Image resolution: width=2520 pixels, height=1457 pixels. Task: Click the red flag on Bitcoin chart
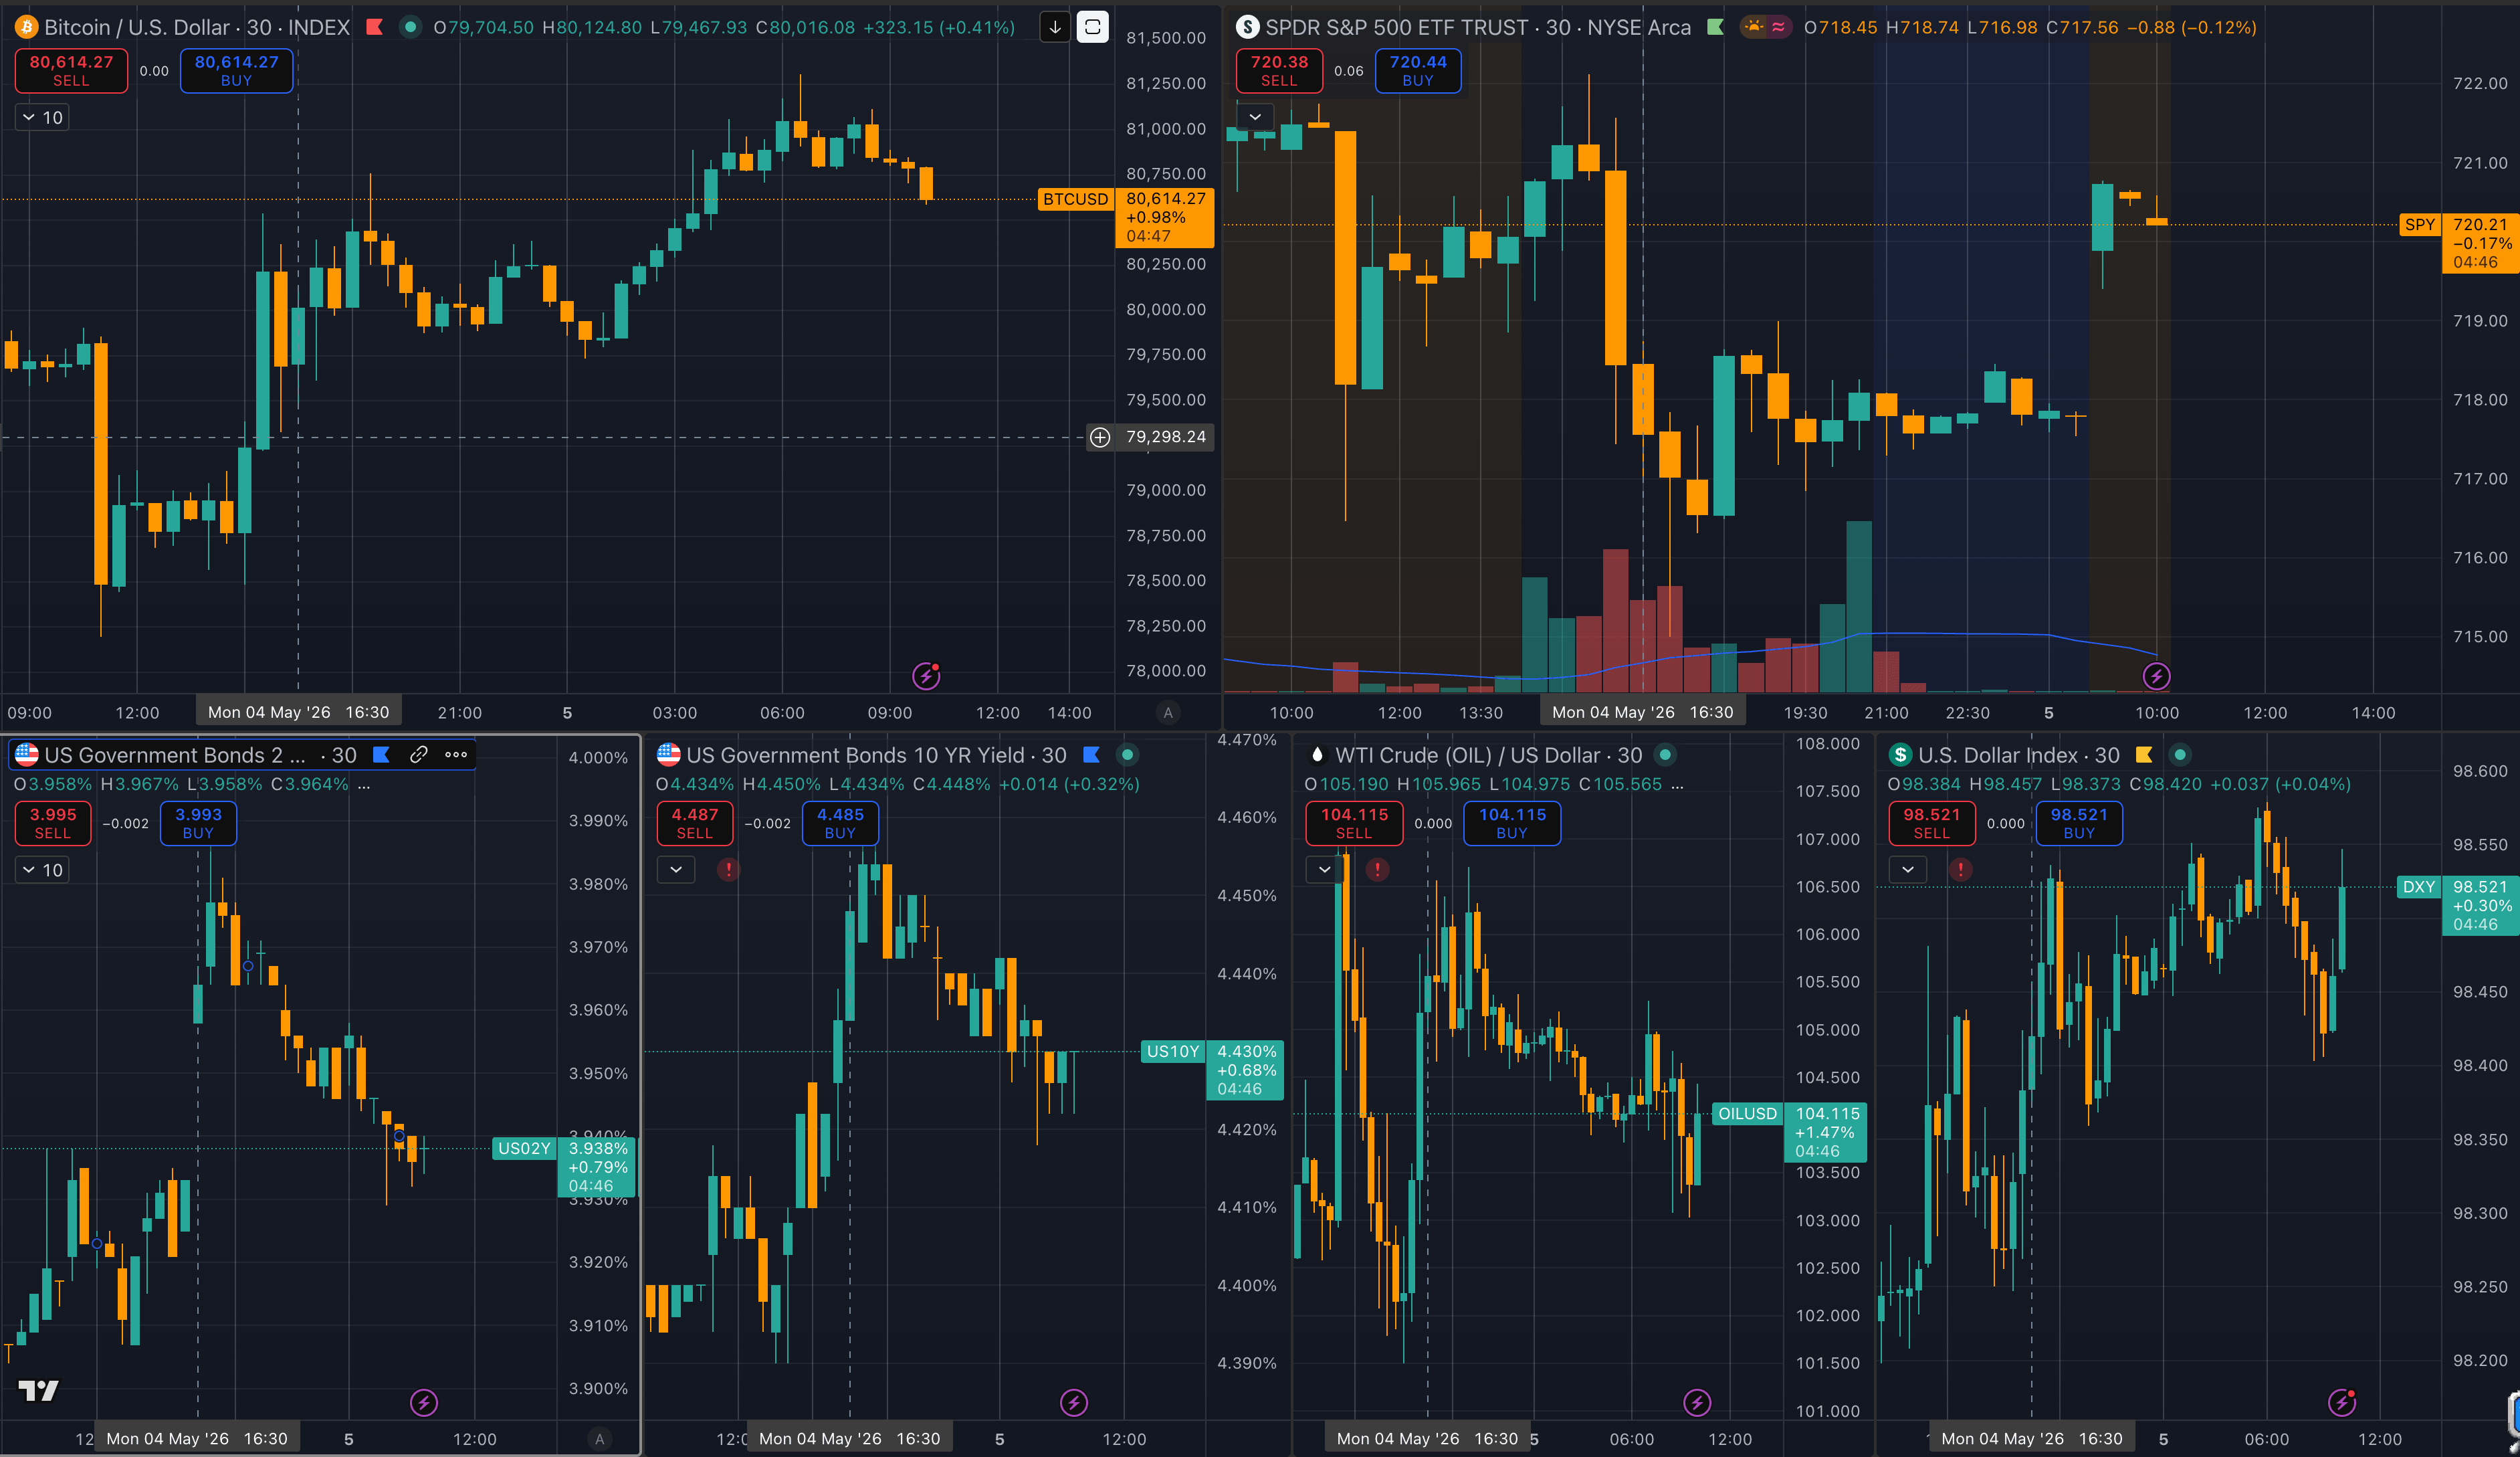(375, 27)
